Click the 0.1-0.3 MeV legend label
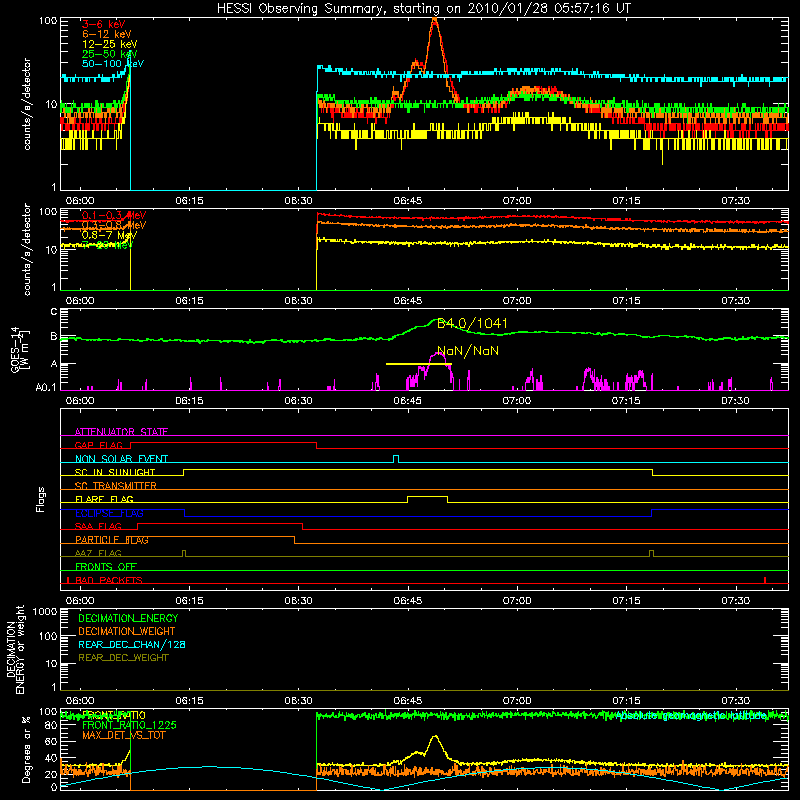The width and height of the screenshot is (800, 800). pyautogui.click(x=114, y=215)
